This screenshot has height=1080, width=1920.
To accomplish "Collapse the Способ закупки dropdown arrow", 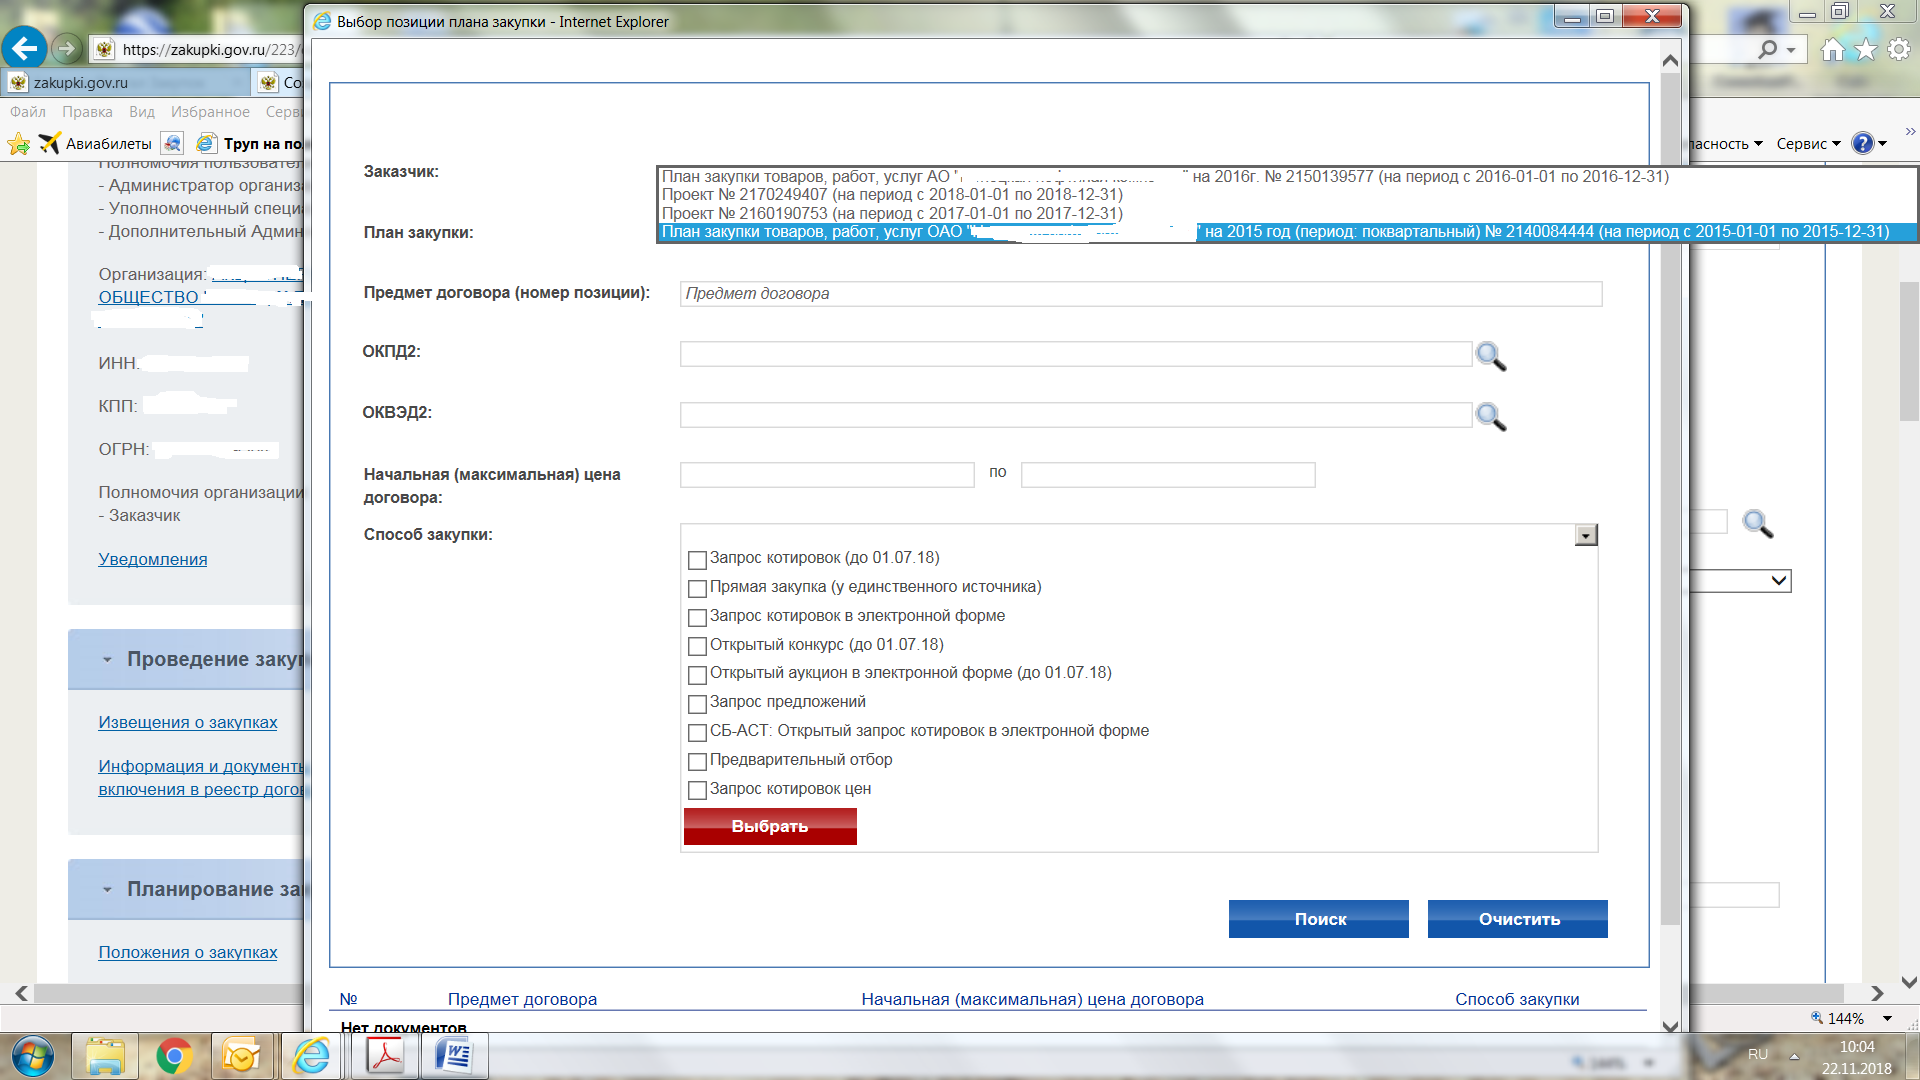I will (1585, 536).
